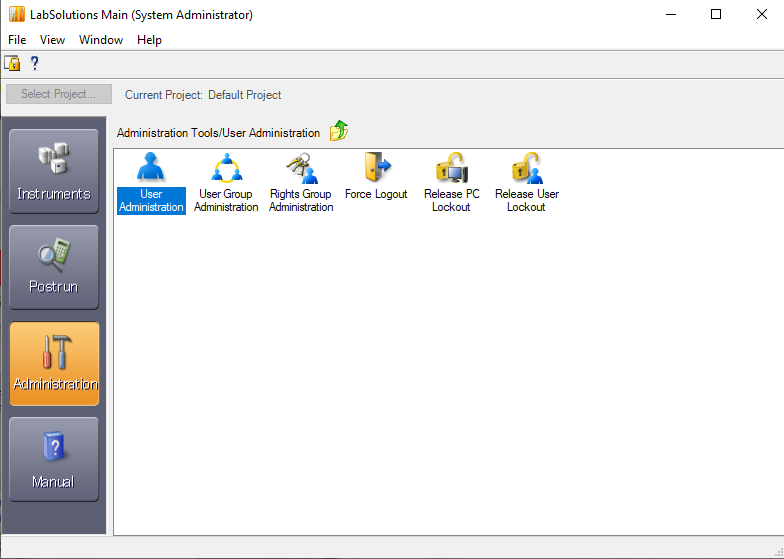Maximize the LabSolutions Main window
784x559 pixels.
click(x=716, y=14)
